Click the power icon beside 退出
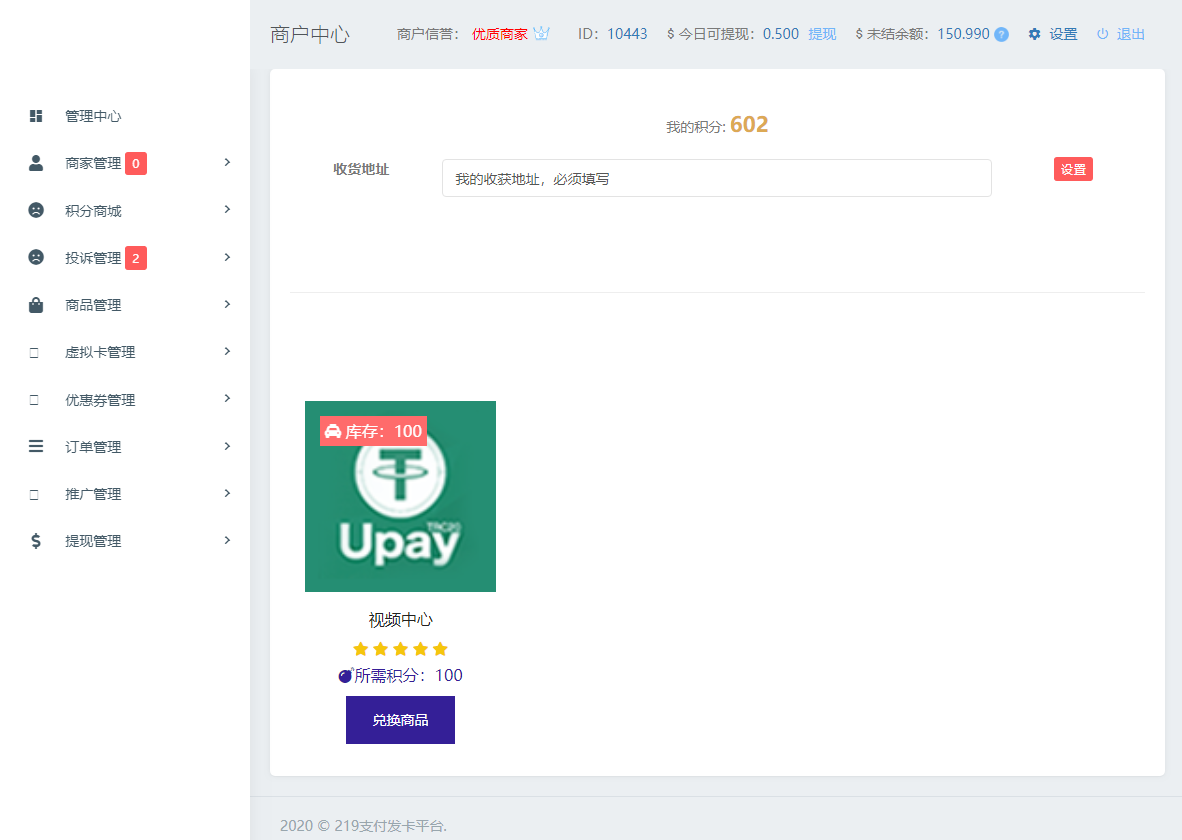 pos(1102,34)
